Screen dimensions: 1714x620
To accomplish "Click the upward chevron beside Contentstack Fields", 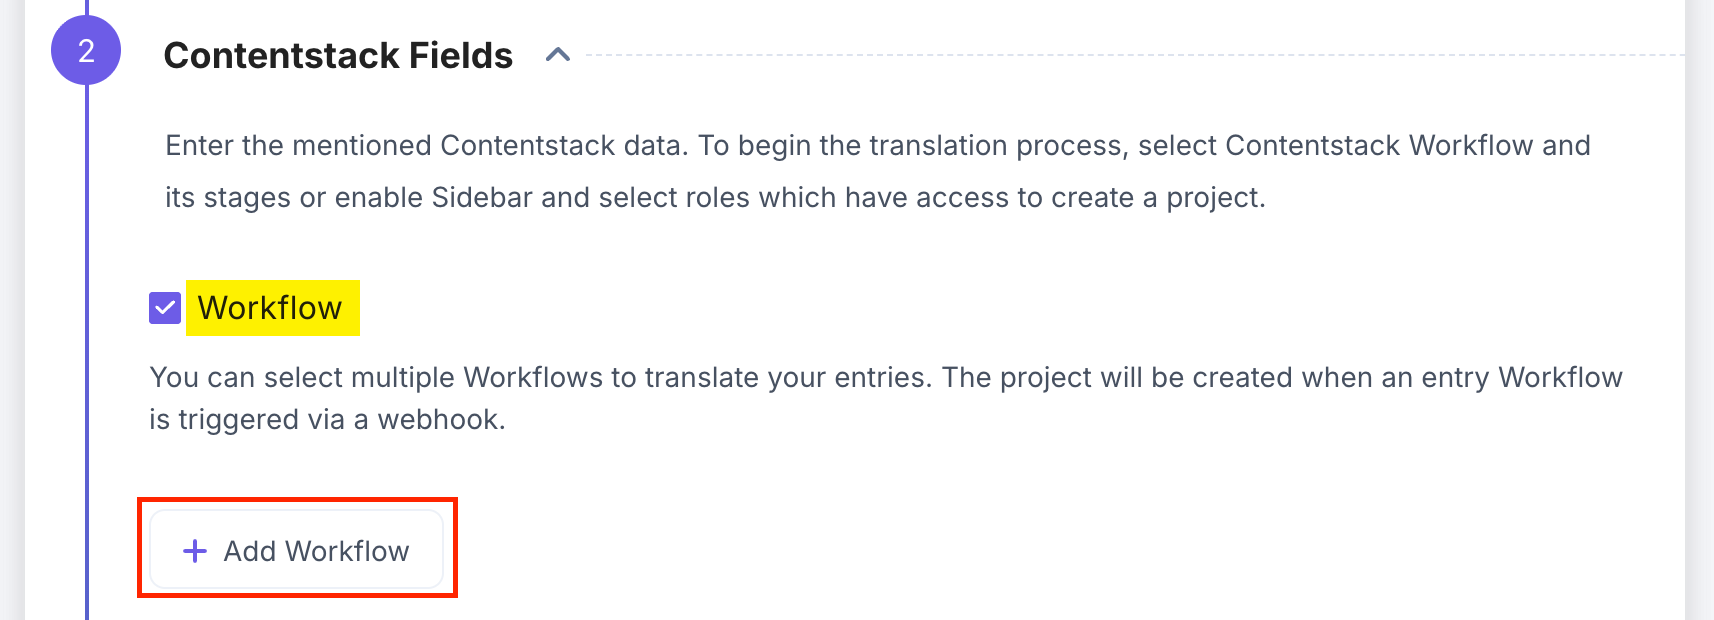I will pyautogui.click(x=560, y=56).
